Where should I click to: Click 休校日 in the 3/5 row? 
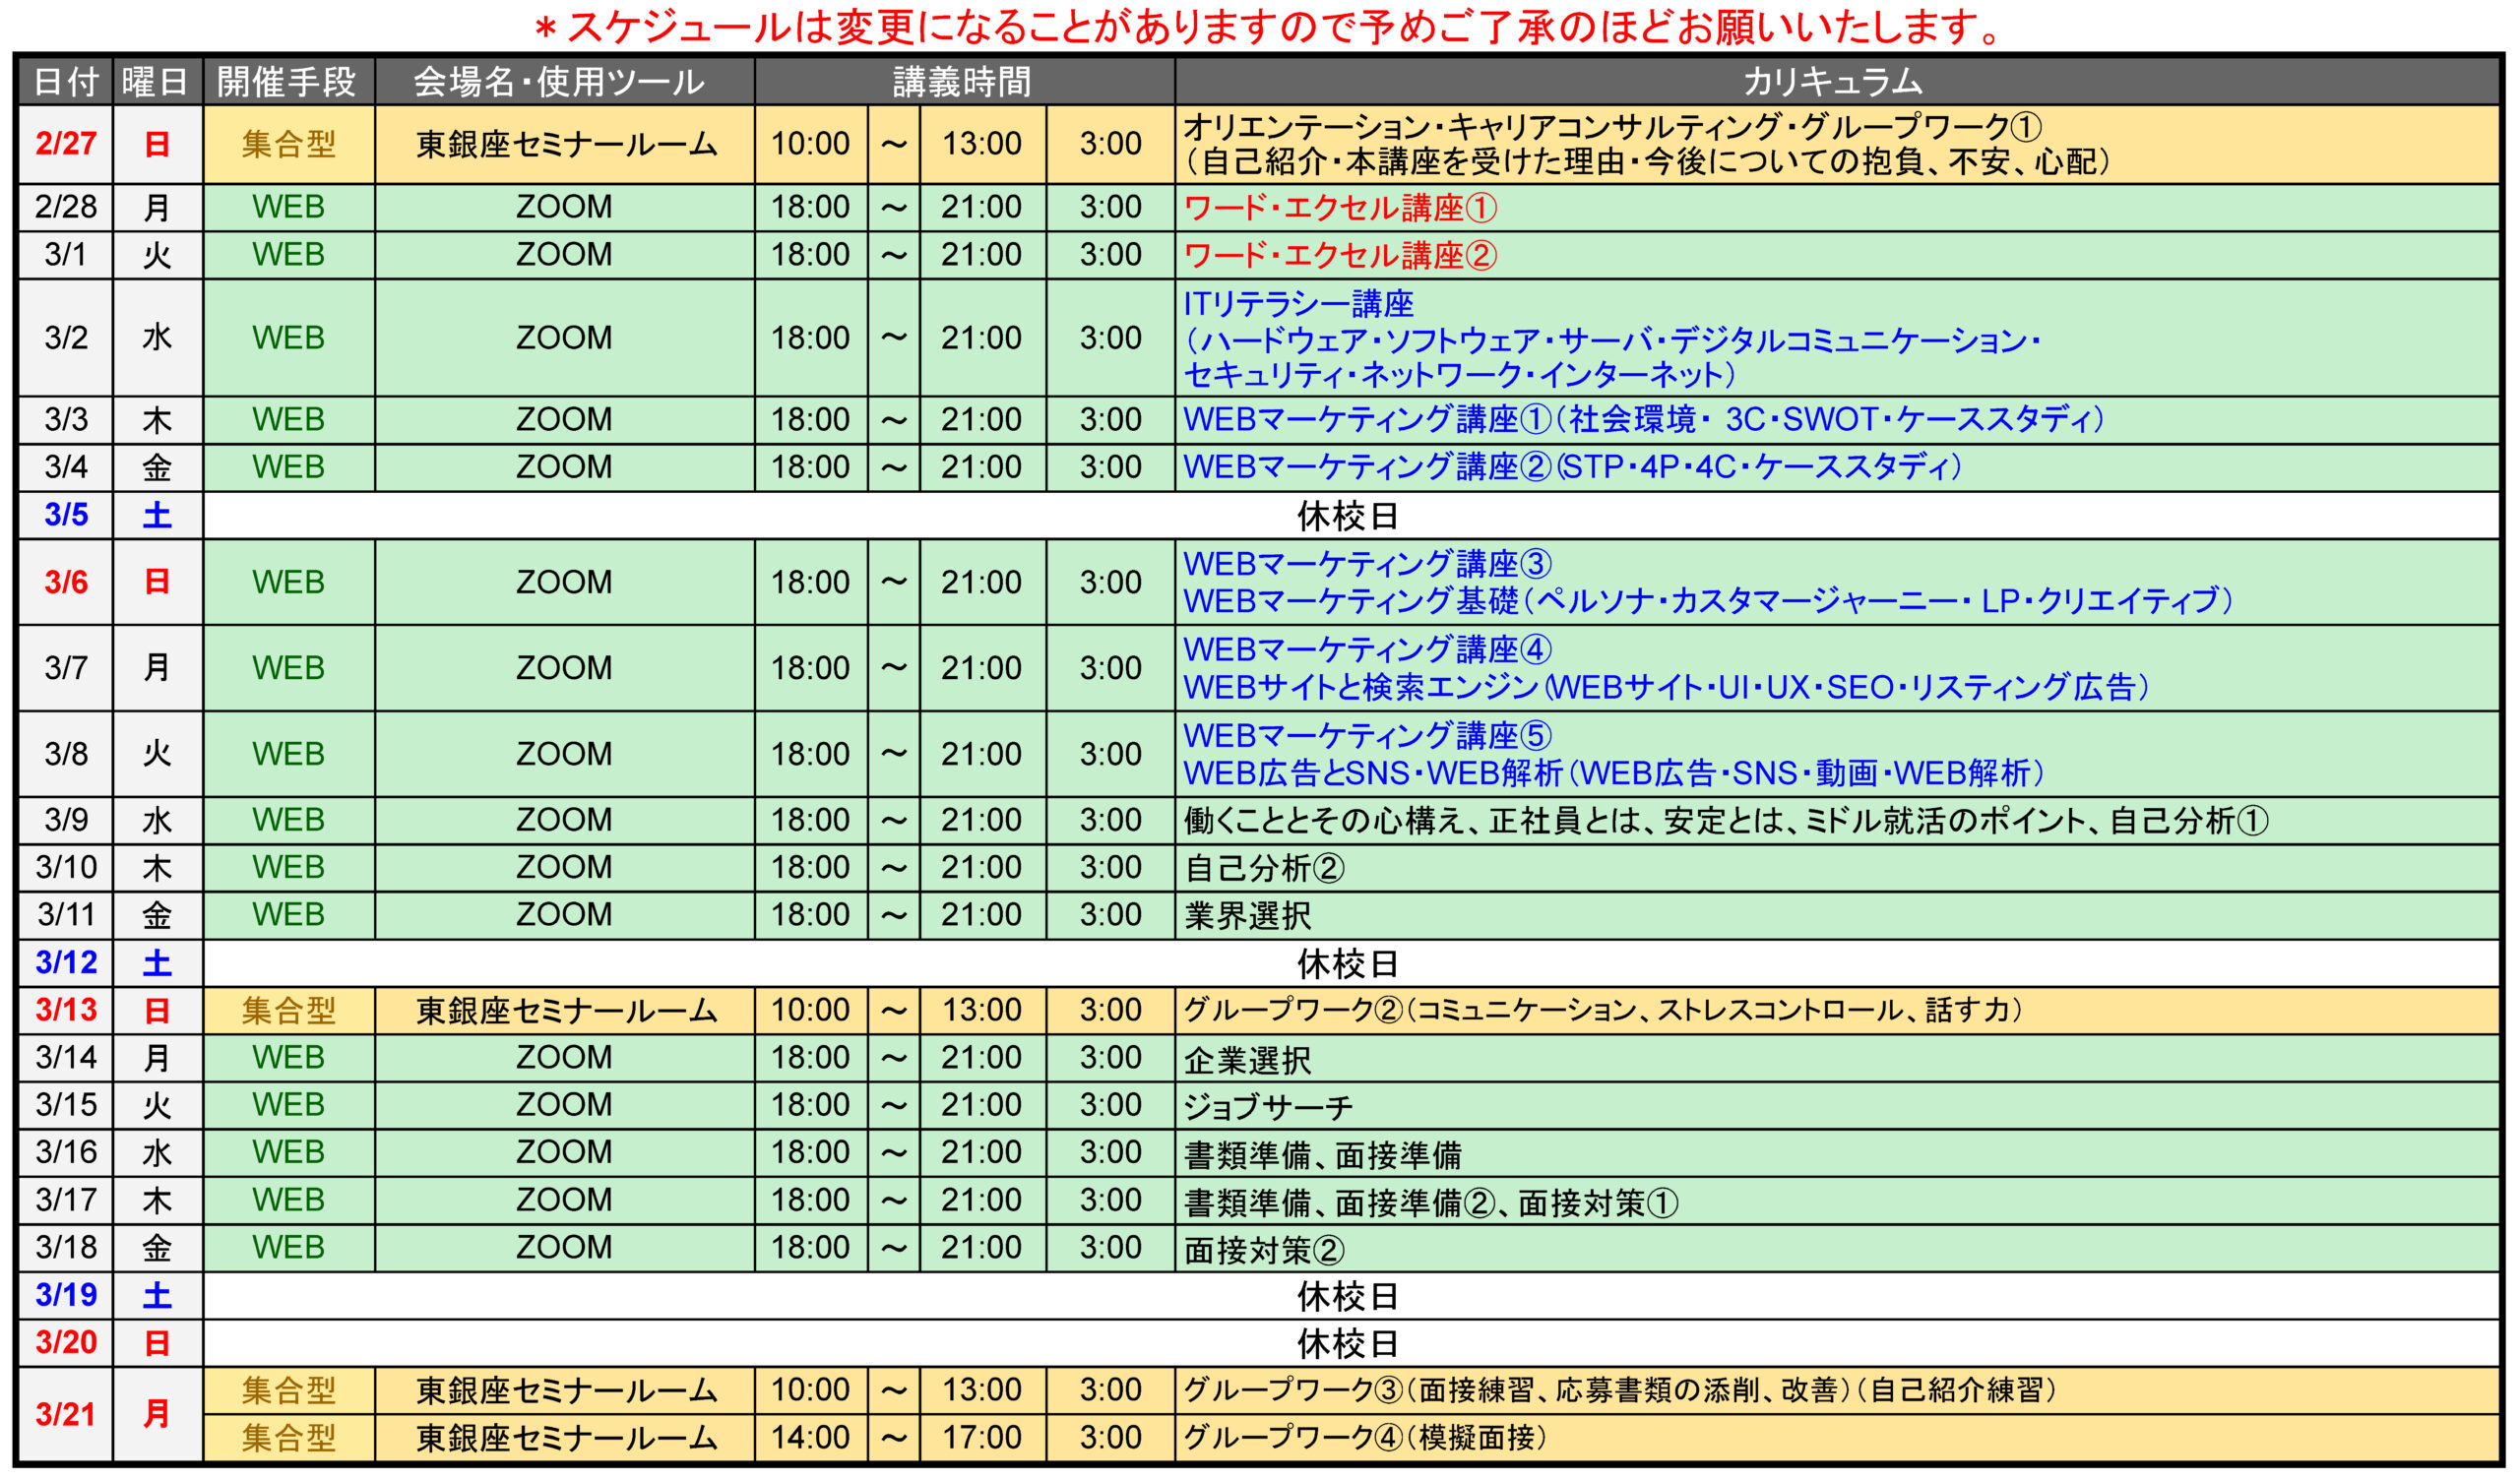1347,516
